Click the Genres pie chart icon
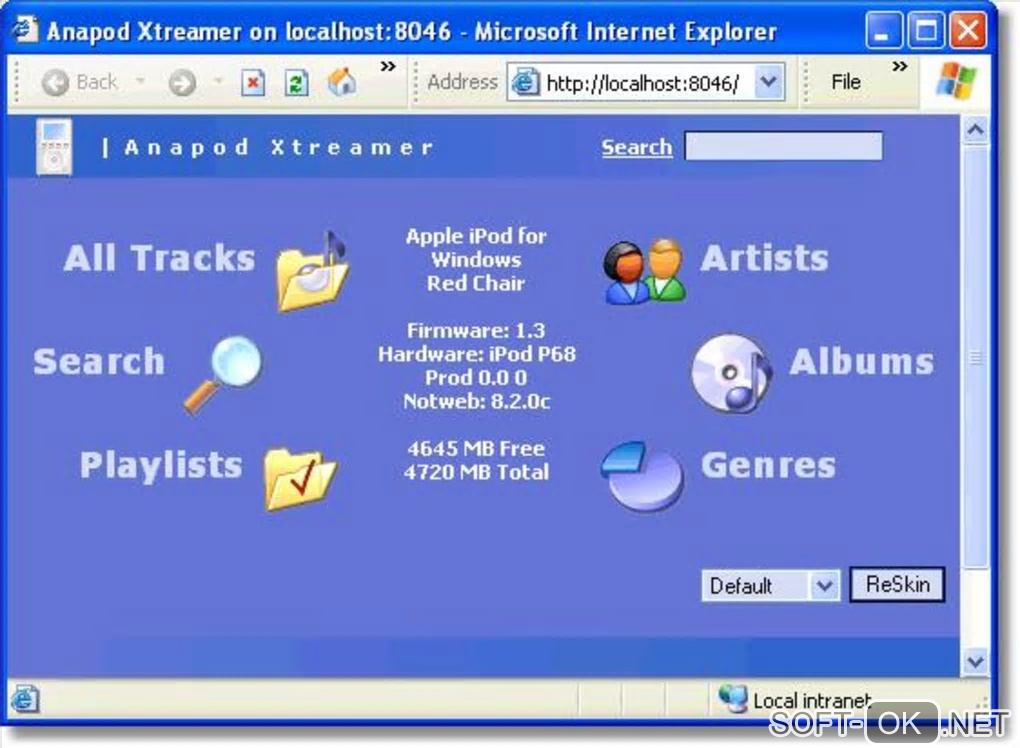Image resolution: width=1020 pixels, height=748 pixels. [x=642, y=476]
